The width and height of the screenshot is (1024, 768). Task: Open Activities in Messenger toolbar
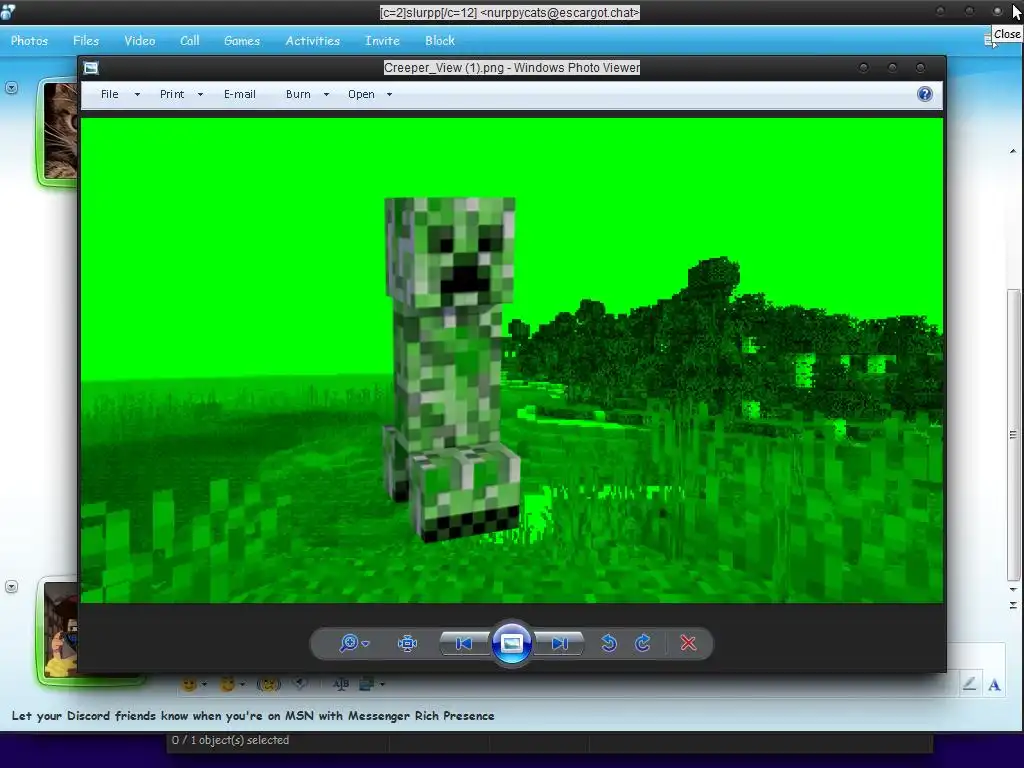(x=313, y=40)
